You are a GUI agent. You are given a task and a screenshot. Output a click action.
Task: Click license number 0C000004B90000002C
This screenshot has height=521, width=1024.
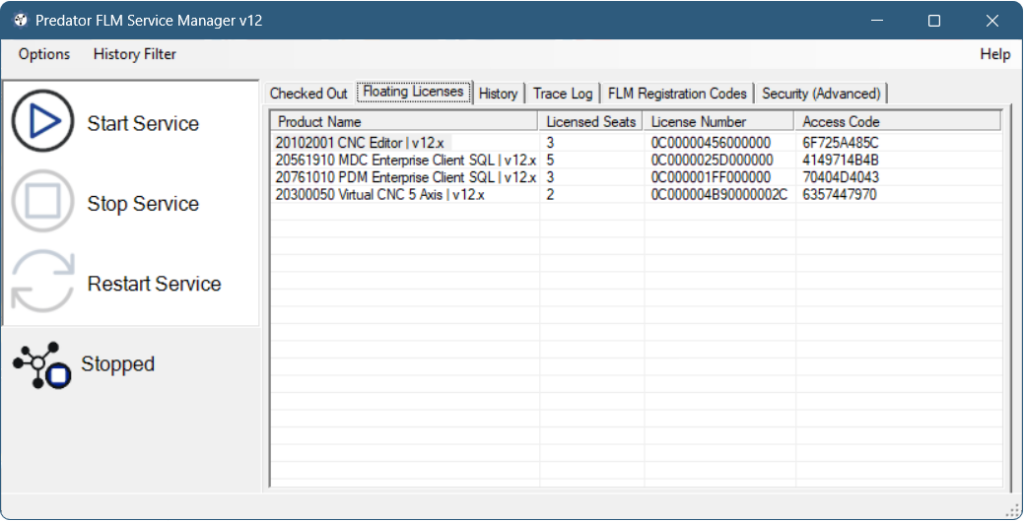click(x=719, y=195)
